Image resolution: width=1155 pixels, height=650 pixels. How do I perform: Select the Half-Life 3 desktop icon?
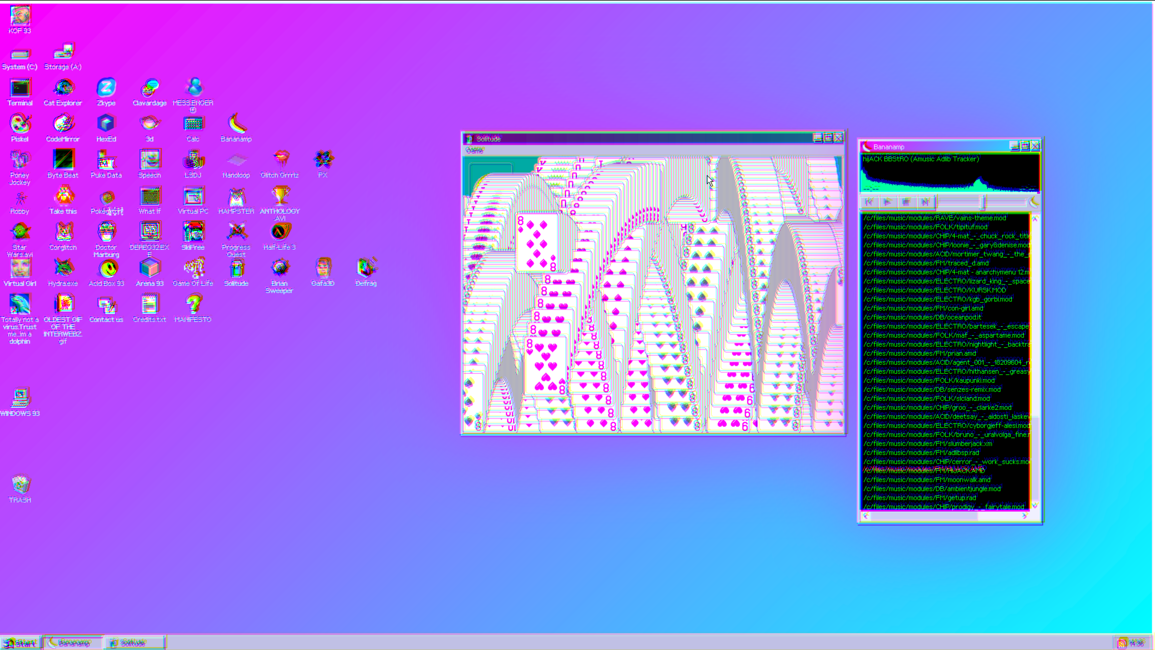[x=280, y=234]
